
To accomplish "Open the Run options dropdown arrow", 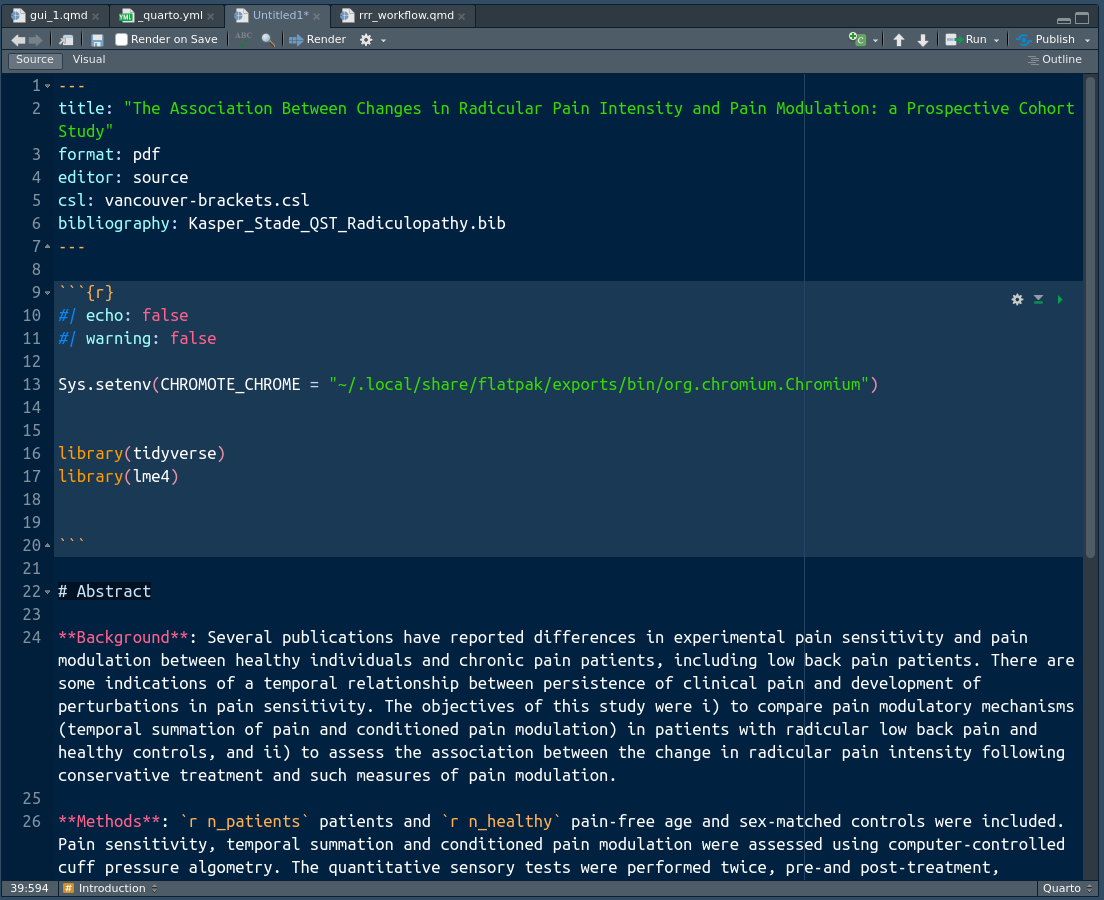I will [996, 41].
